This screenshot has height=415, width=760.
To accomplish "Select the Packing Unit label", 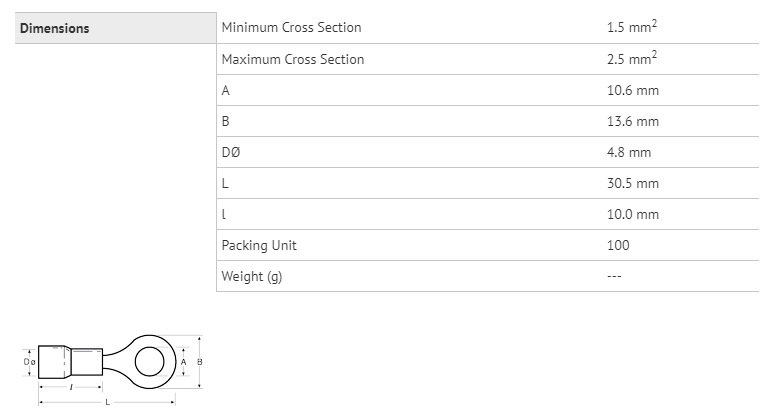I will click(259, 245).
